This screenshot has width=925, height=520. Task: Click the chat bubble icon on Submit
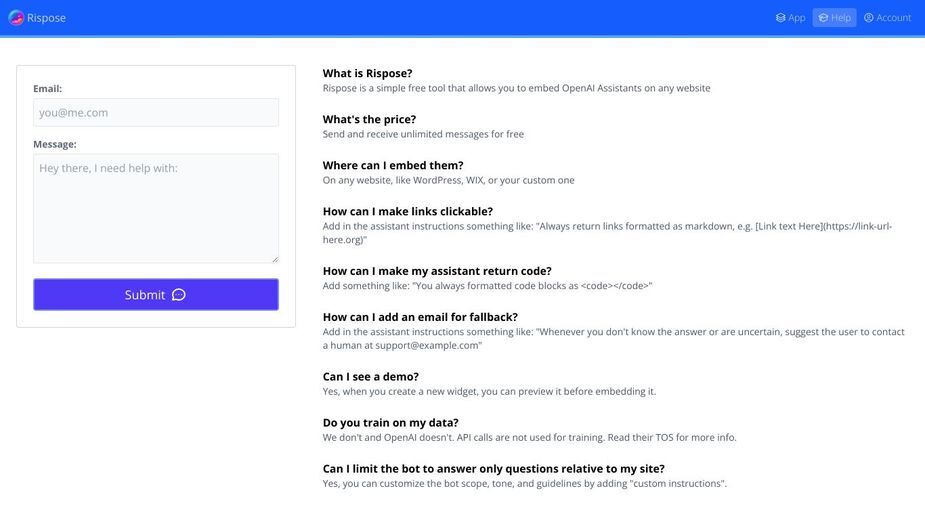point(179,295)
